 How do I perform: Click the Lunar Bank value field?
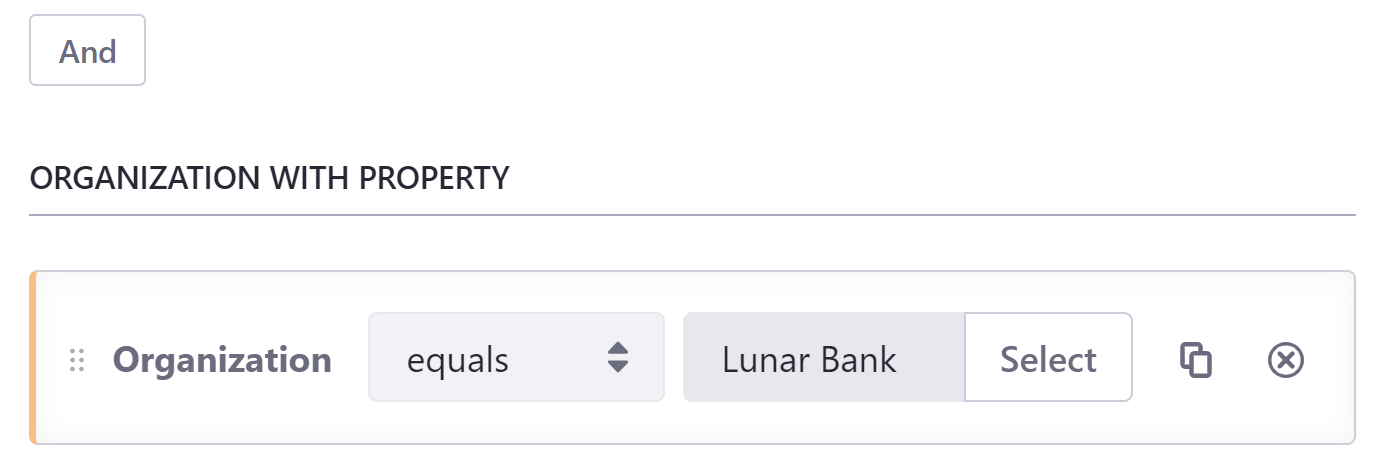point(824,357)
